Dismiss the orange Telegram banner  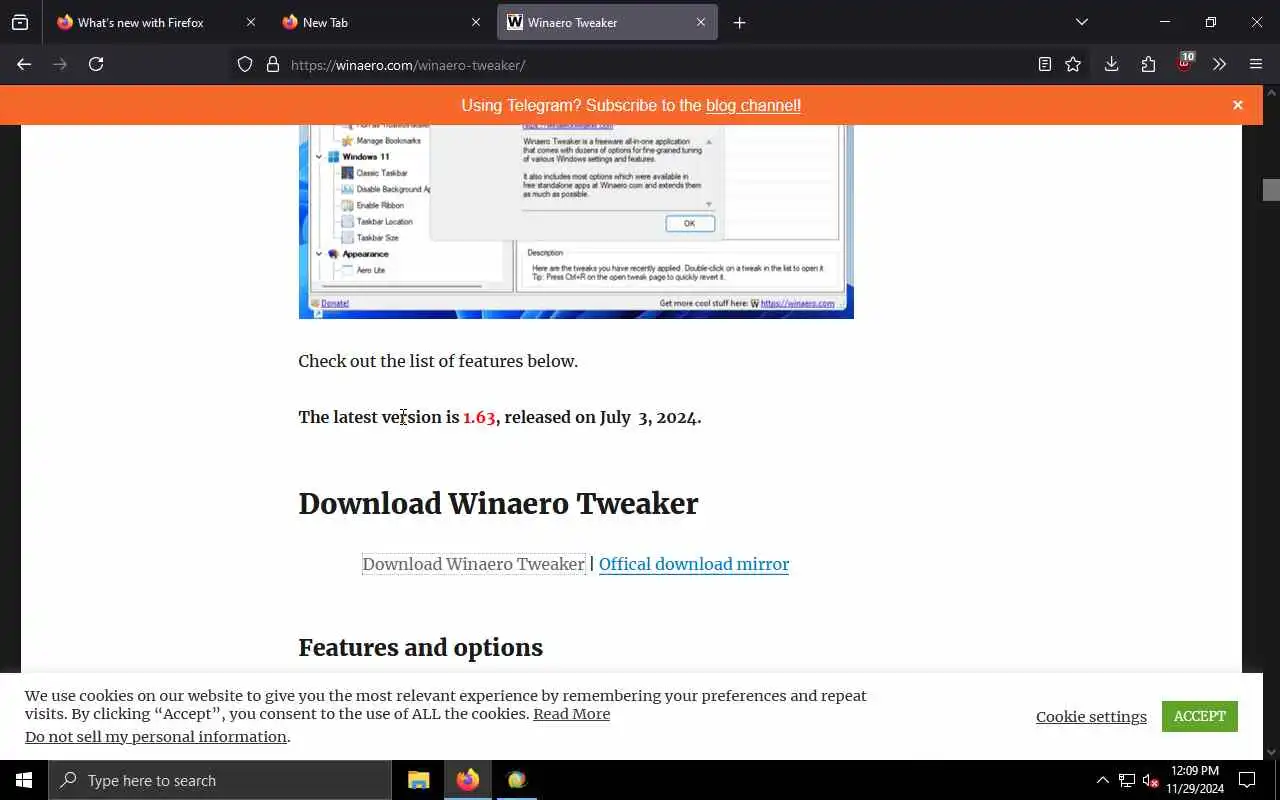point(1238,105)
